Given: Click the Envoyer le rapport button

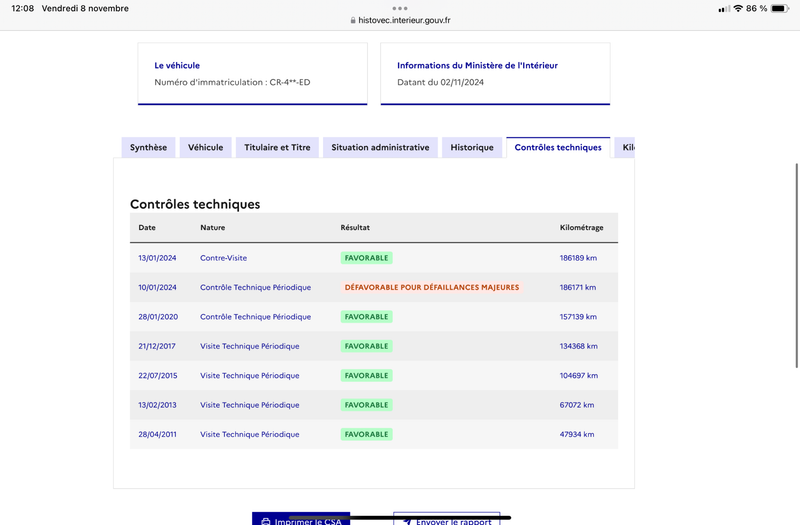Looking at the screenshot, I should tap(446, 519).
